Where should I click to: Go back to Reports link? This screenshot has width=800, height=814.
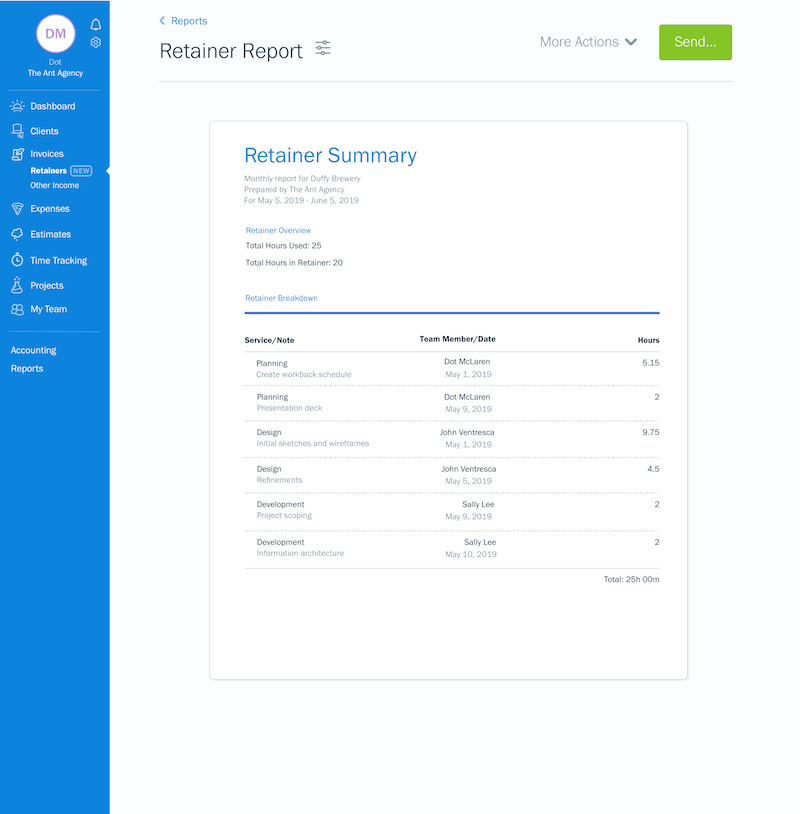pyautogui.click(x=189, y=21)
